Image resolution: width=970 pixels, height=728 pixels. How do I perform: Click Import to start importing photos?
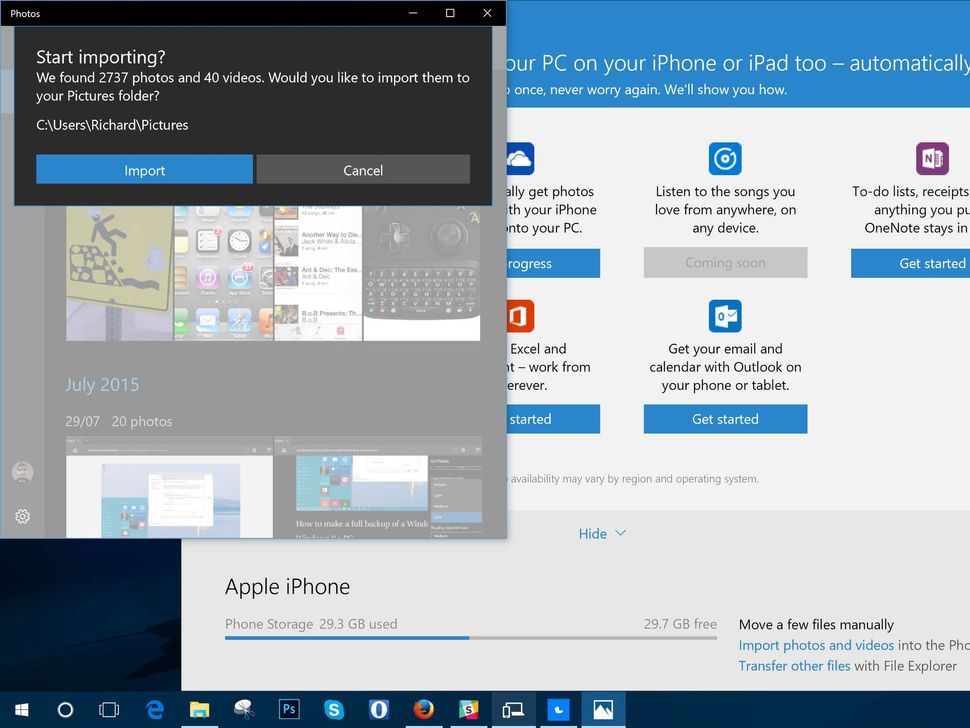pos(144,169)
